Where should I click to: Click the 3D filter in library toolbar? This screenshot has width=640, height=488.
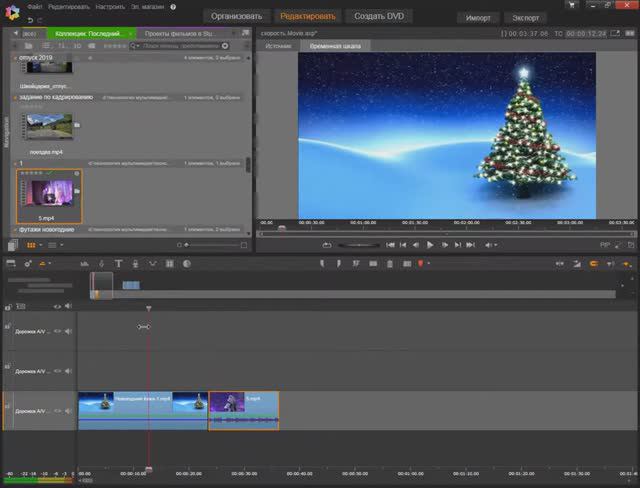77,46
